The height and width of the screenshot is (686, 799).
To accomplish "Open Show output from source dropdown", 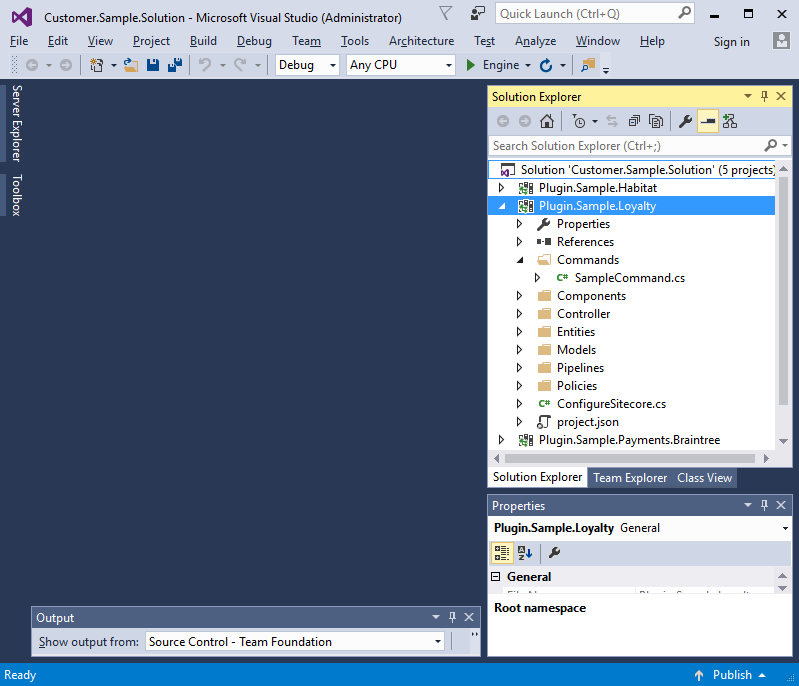I will click(x=438, y=641).
